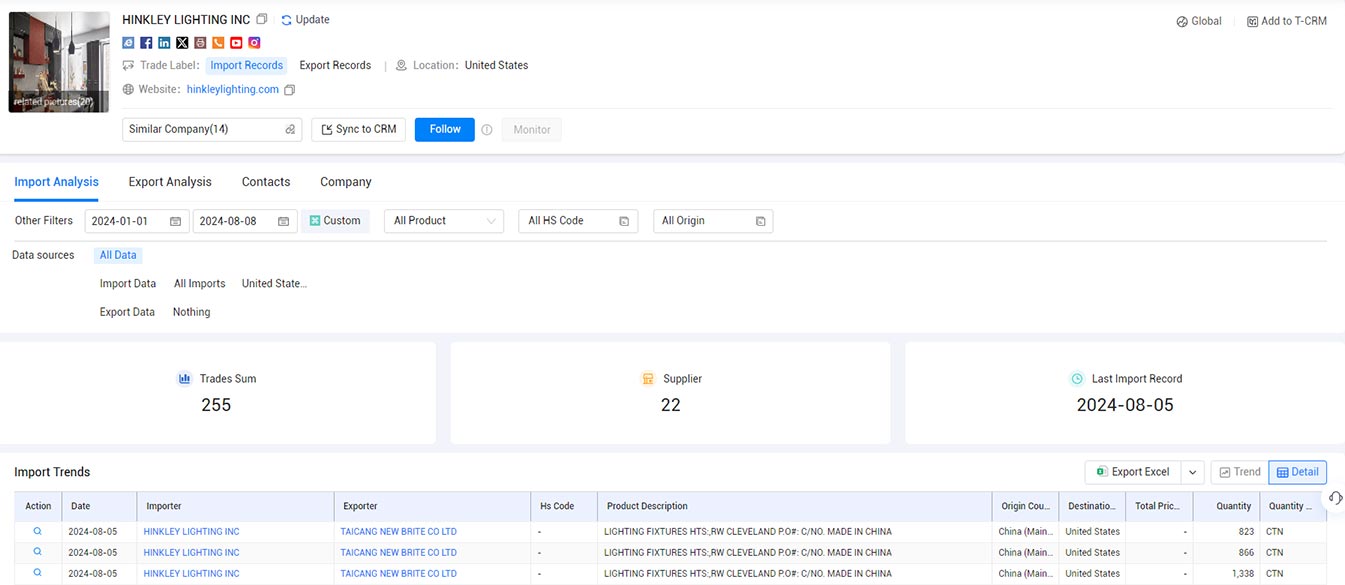Click the '2024-08-05' last import value

pyautogui.click(x=1125, y=405)
